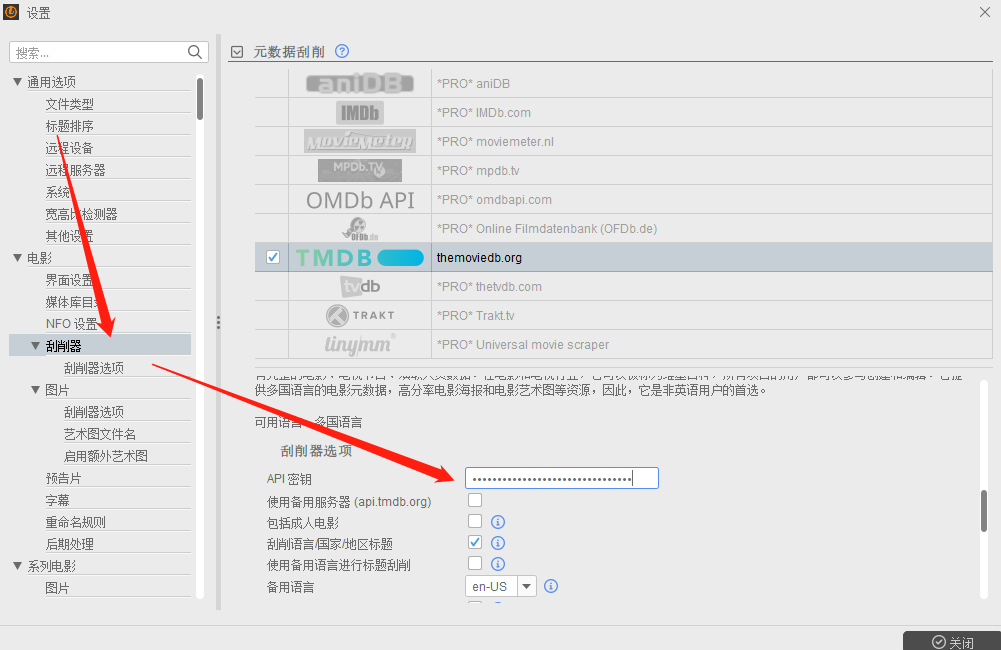Enable 使用备用语言进行标题刮削 checkbox

pos(474,563)
